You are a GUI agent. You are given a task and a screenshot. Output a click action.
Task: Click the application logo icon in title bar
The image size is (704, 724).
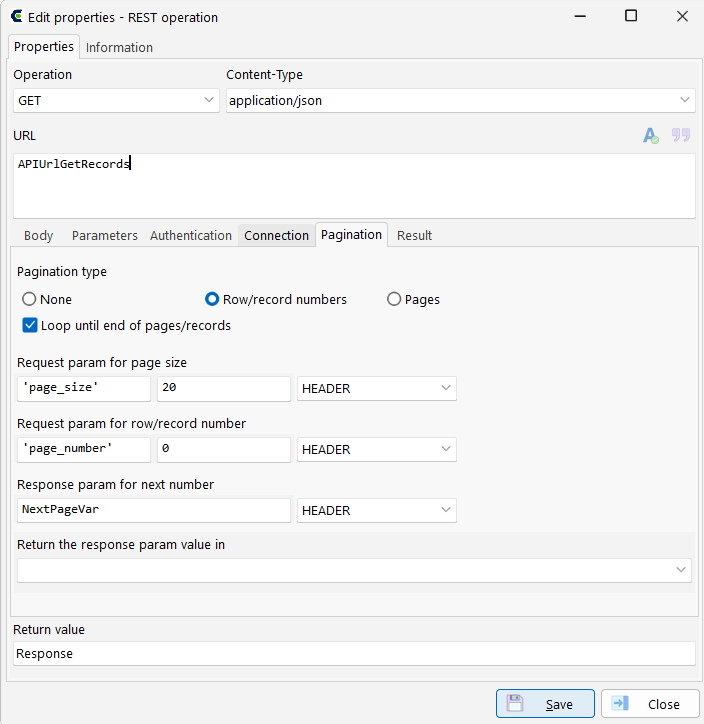click(x=17, y=17)
